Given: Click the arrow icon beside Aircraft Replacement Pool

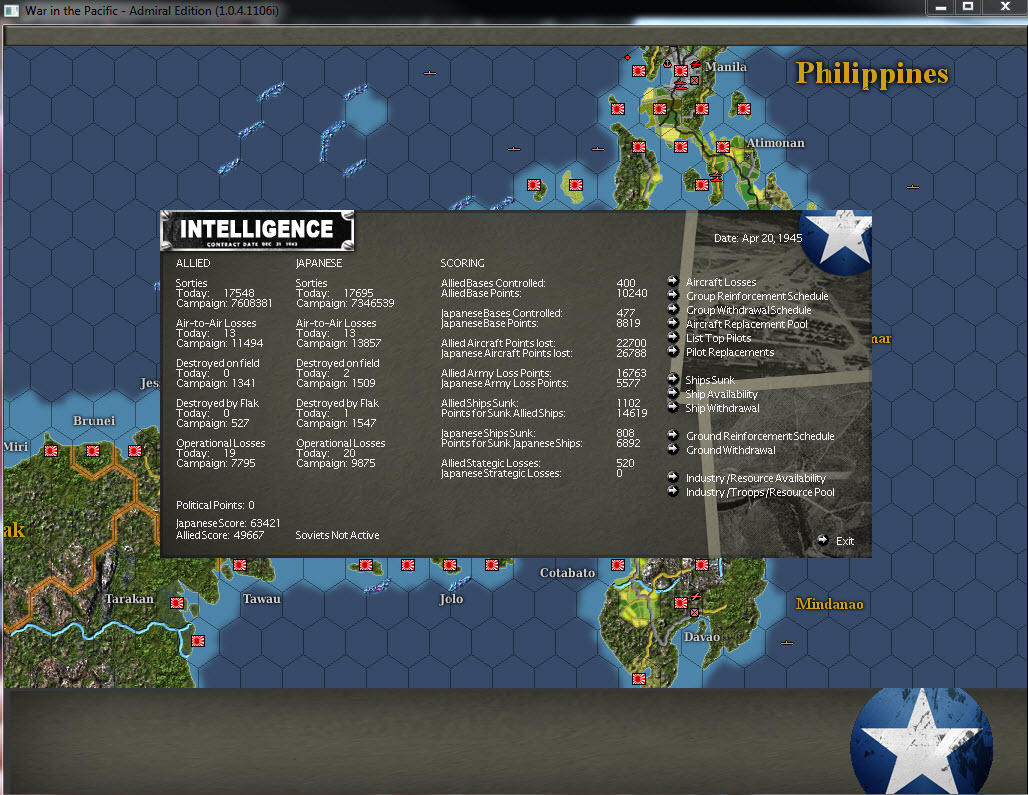Looking at the screenshot, I should pos(673,323).
